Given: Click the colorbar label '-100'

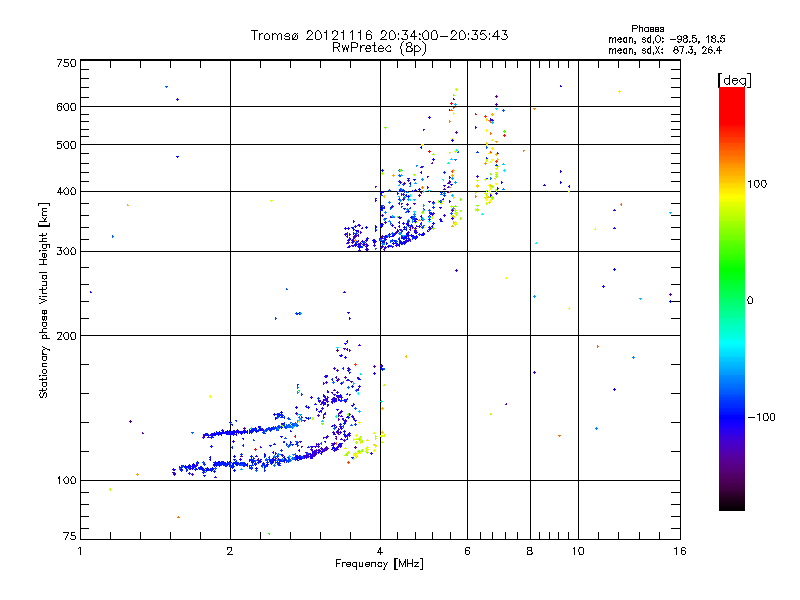Looking at the screenshot, I should coord(761,417).
